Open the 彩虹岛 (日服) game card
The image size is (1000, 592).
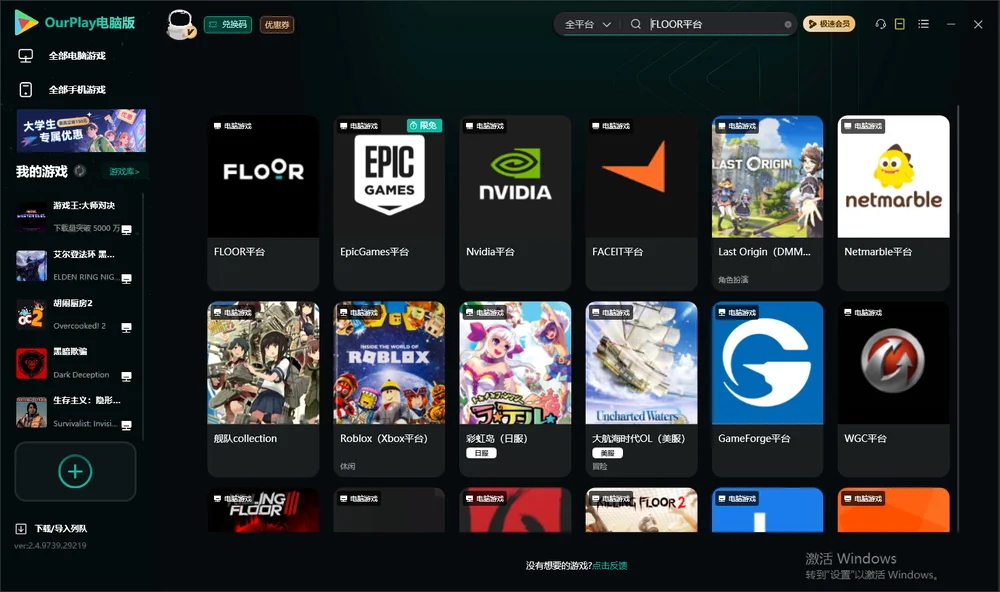click(515, 389)
